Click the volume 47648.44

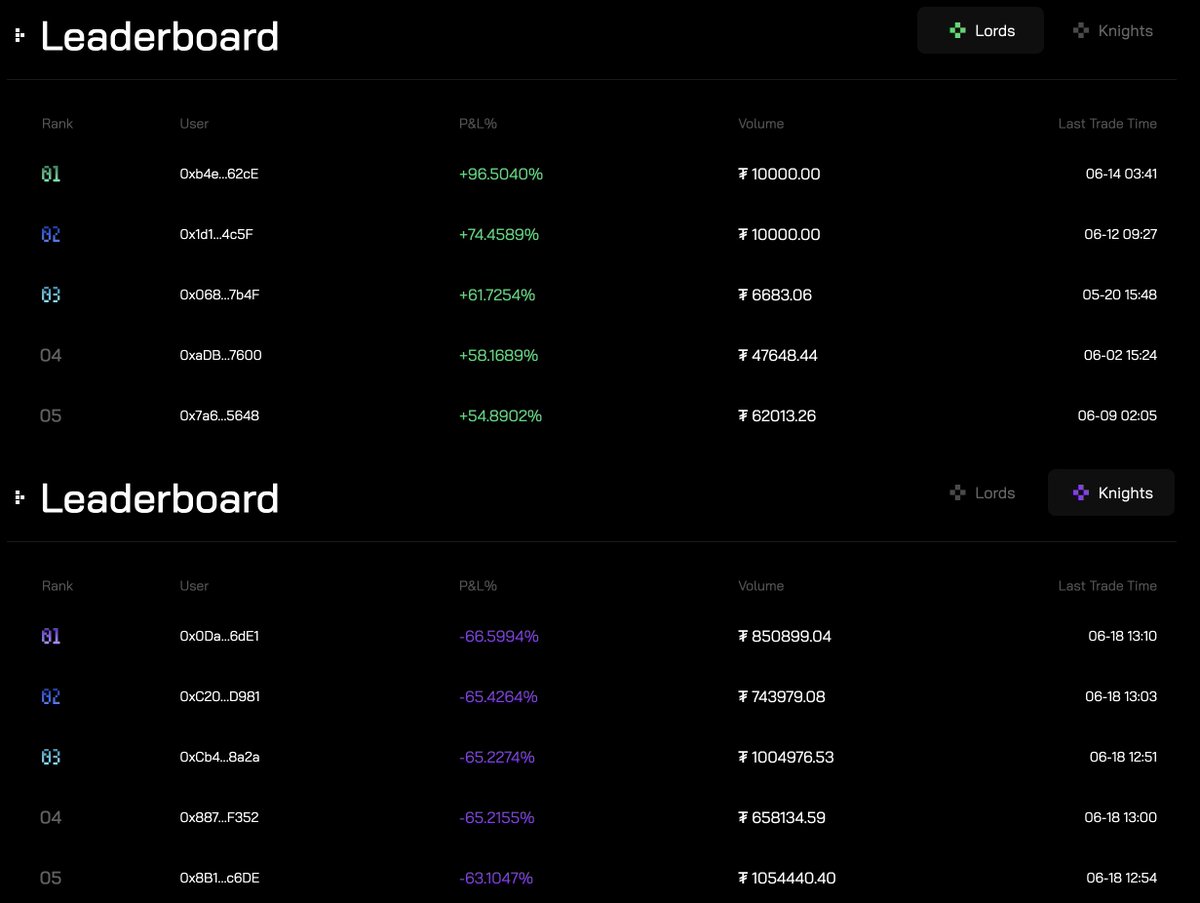pos(778,355)
